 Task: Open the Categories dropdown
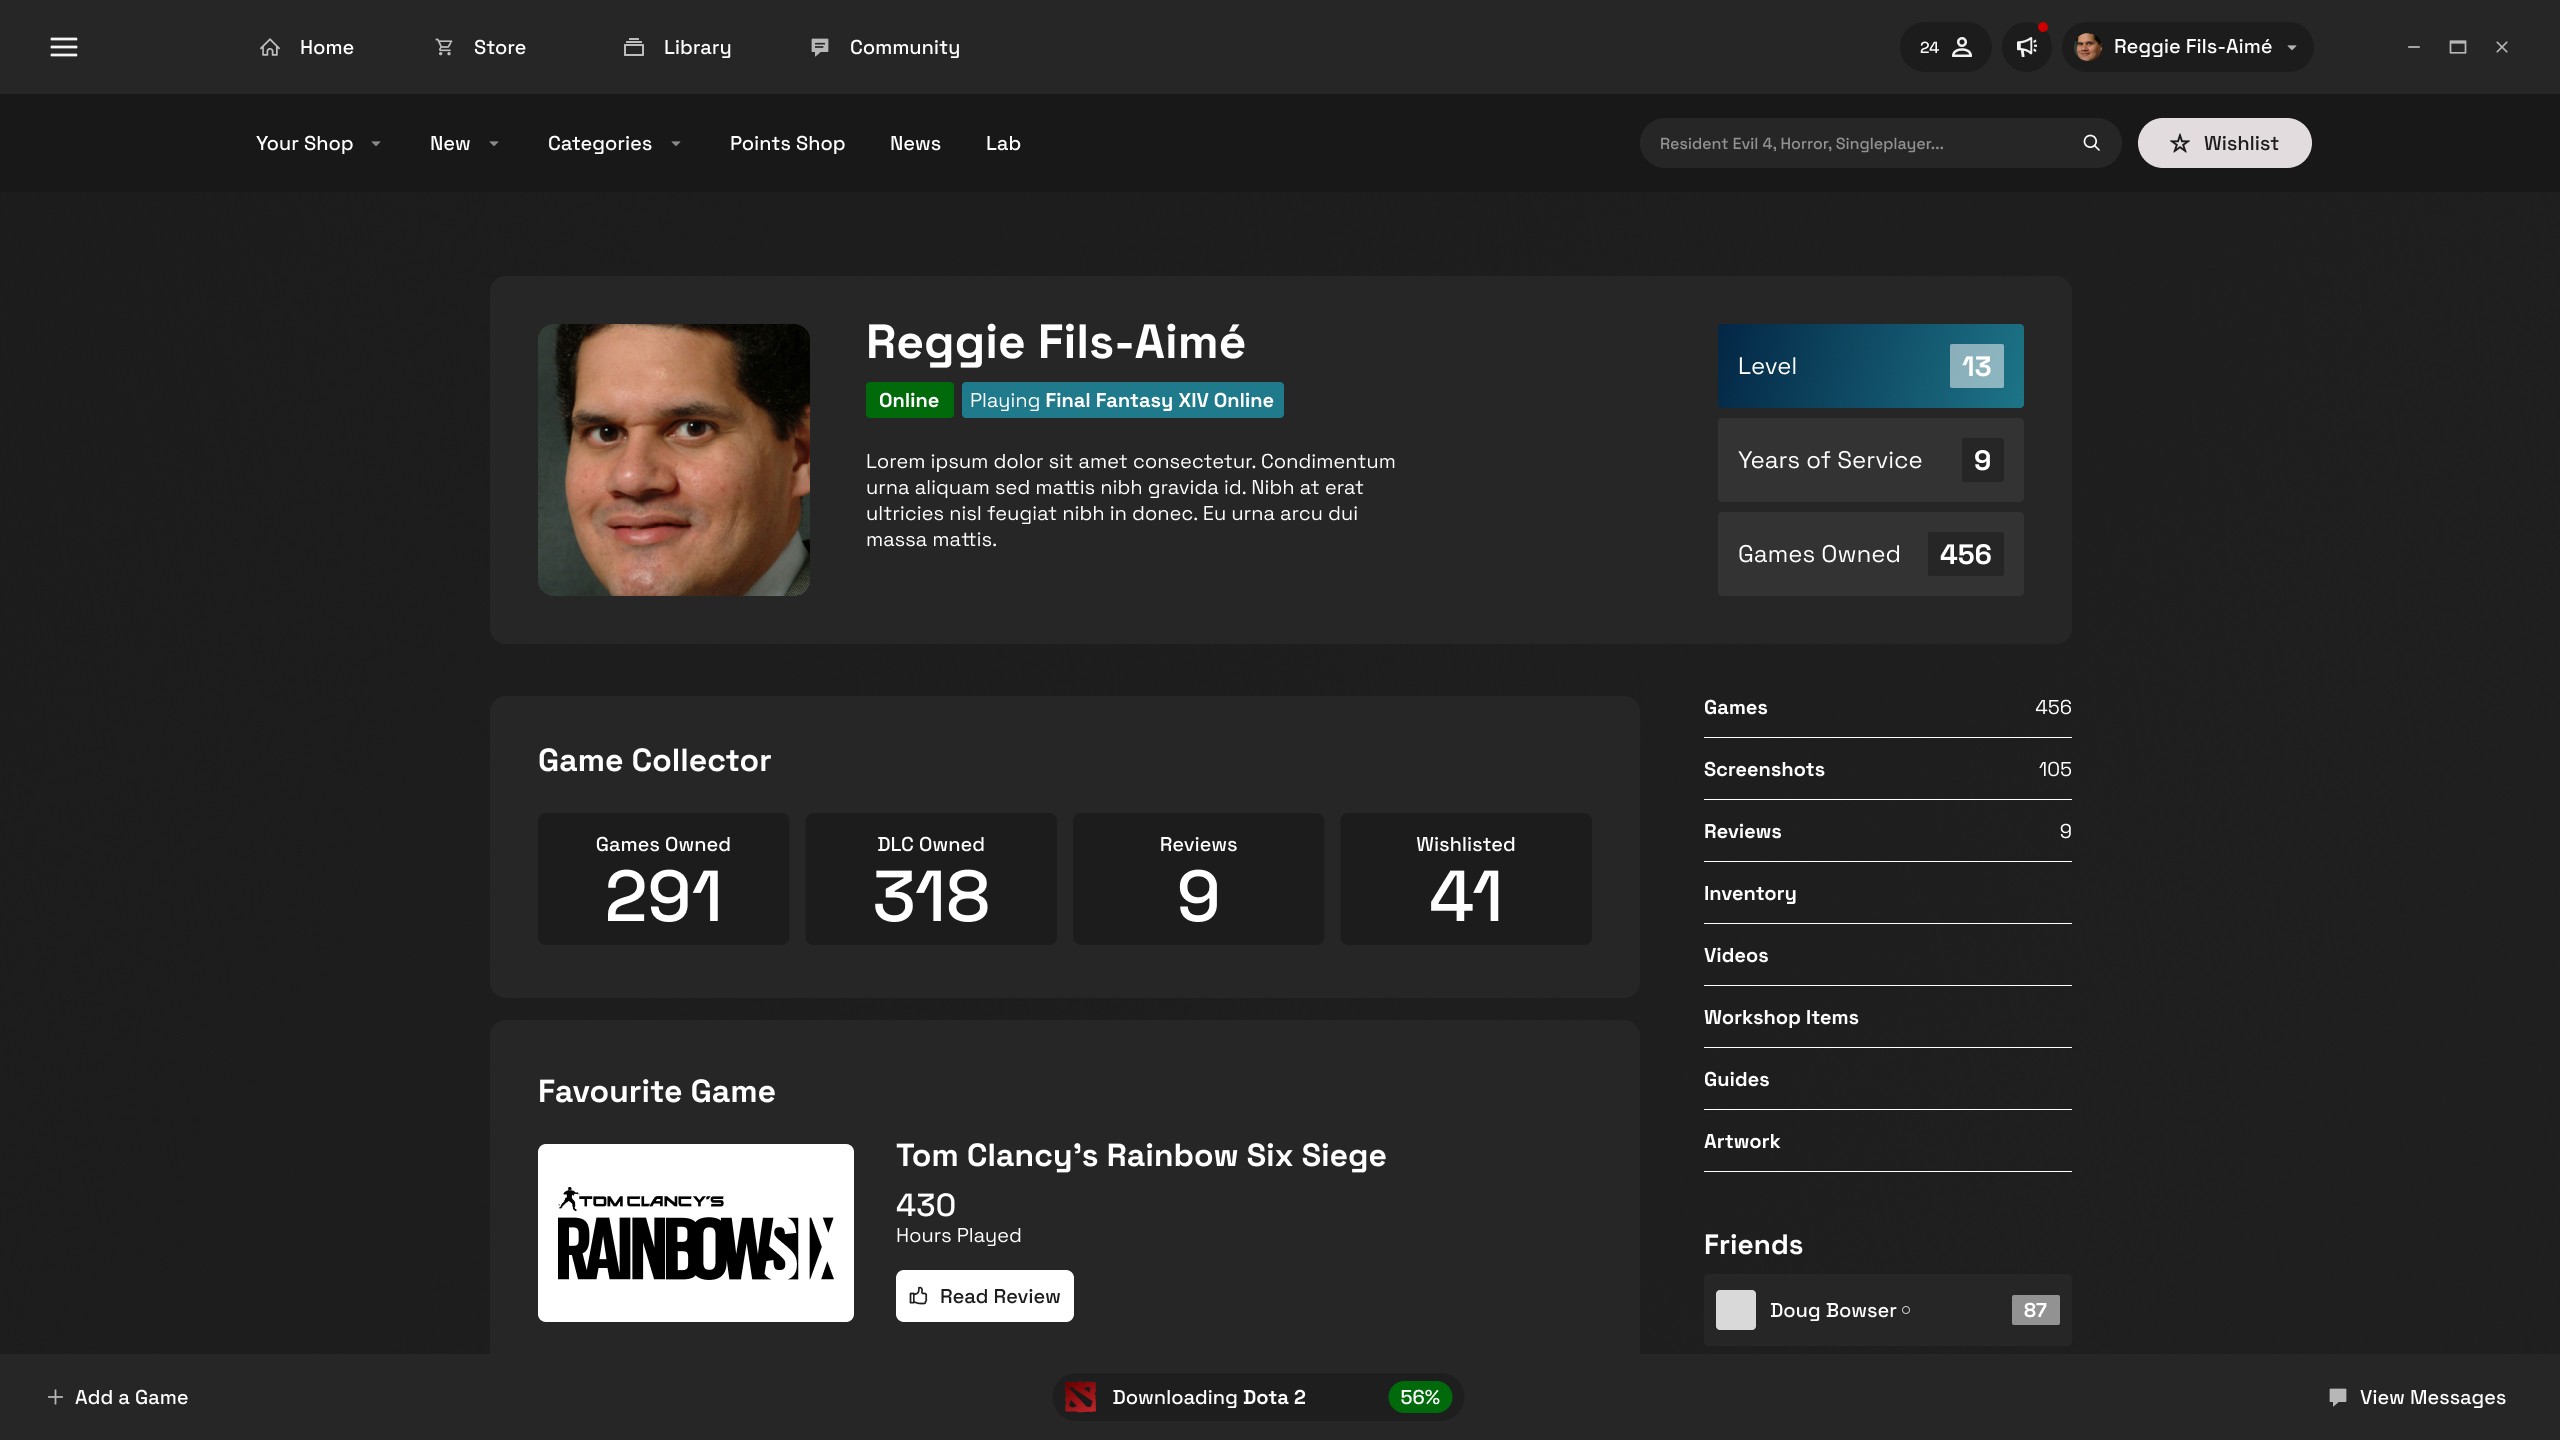pyautogui.click(x=614, y=143)
